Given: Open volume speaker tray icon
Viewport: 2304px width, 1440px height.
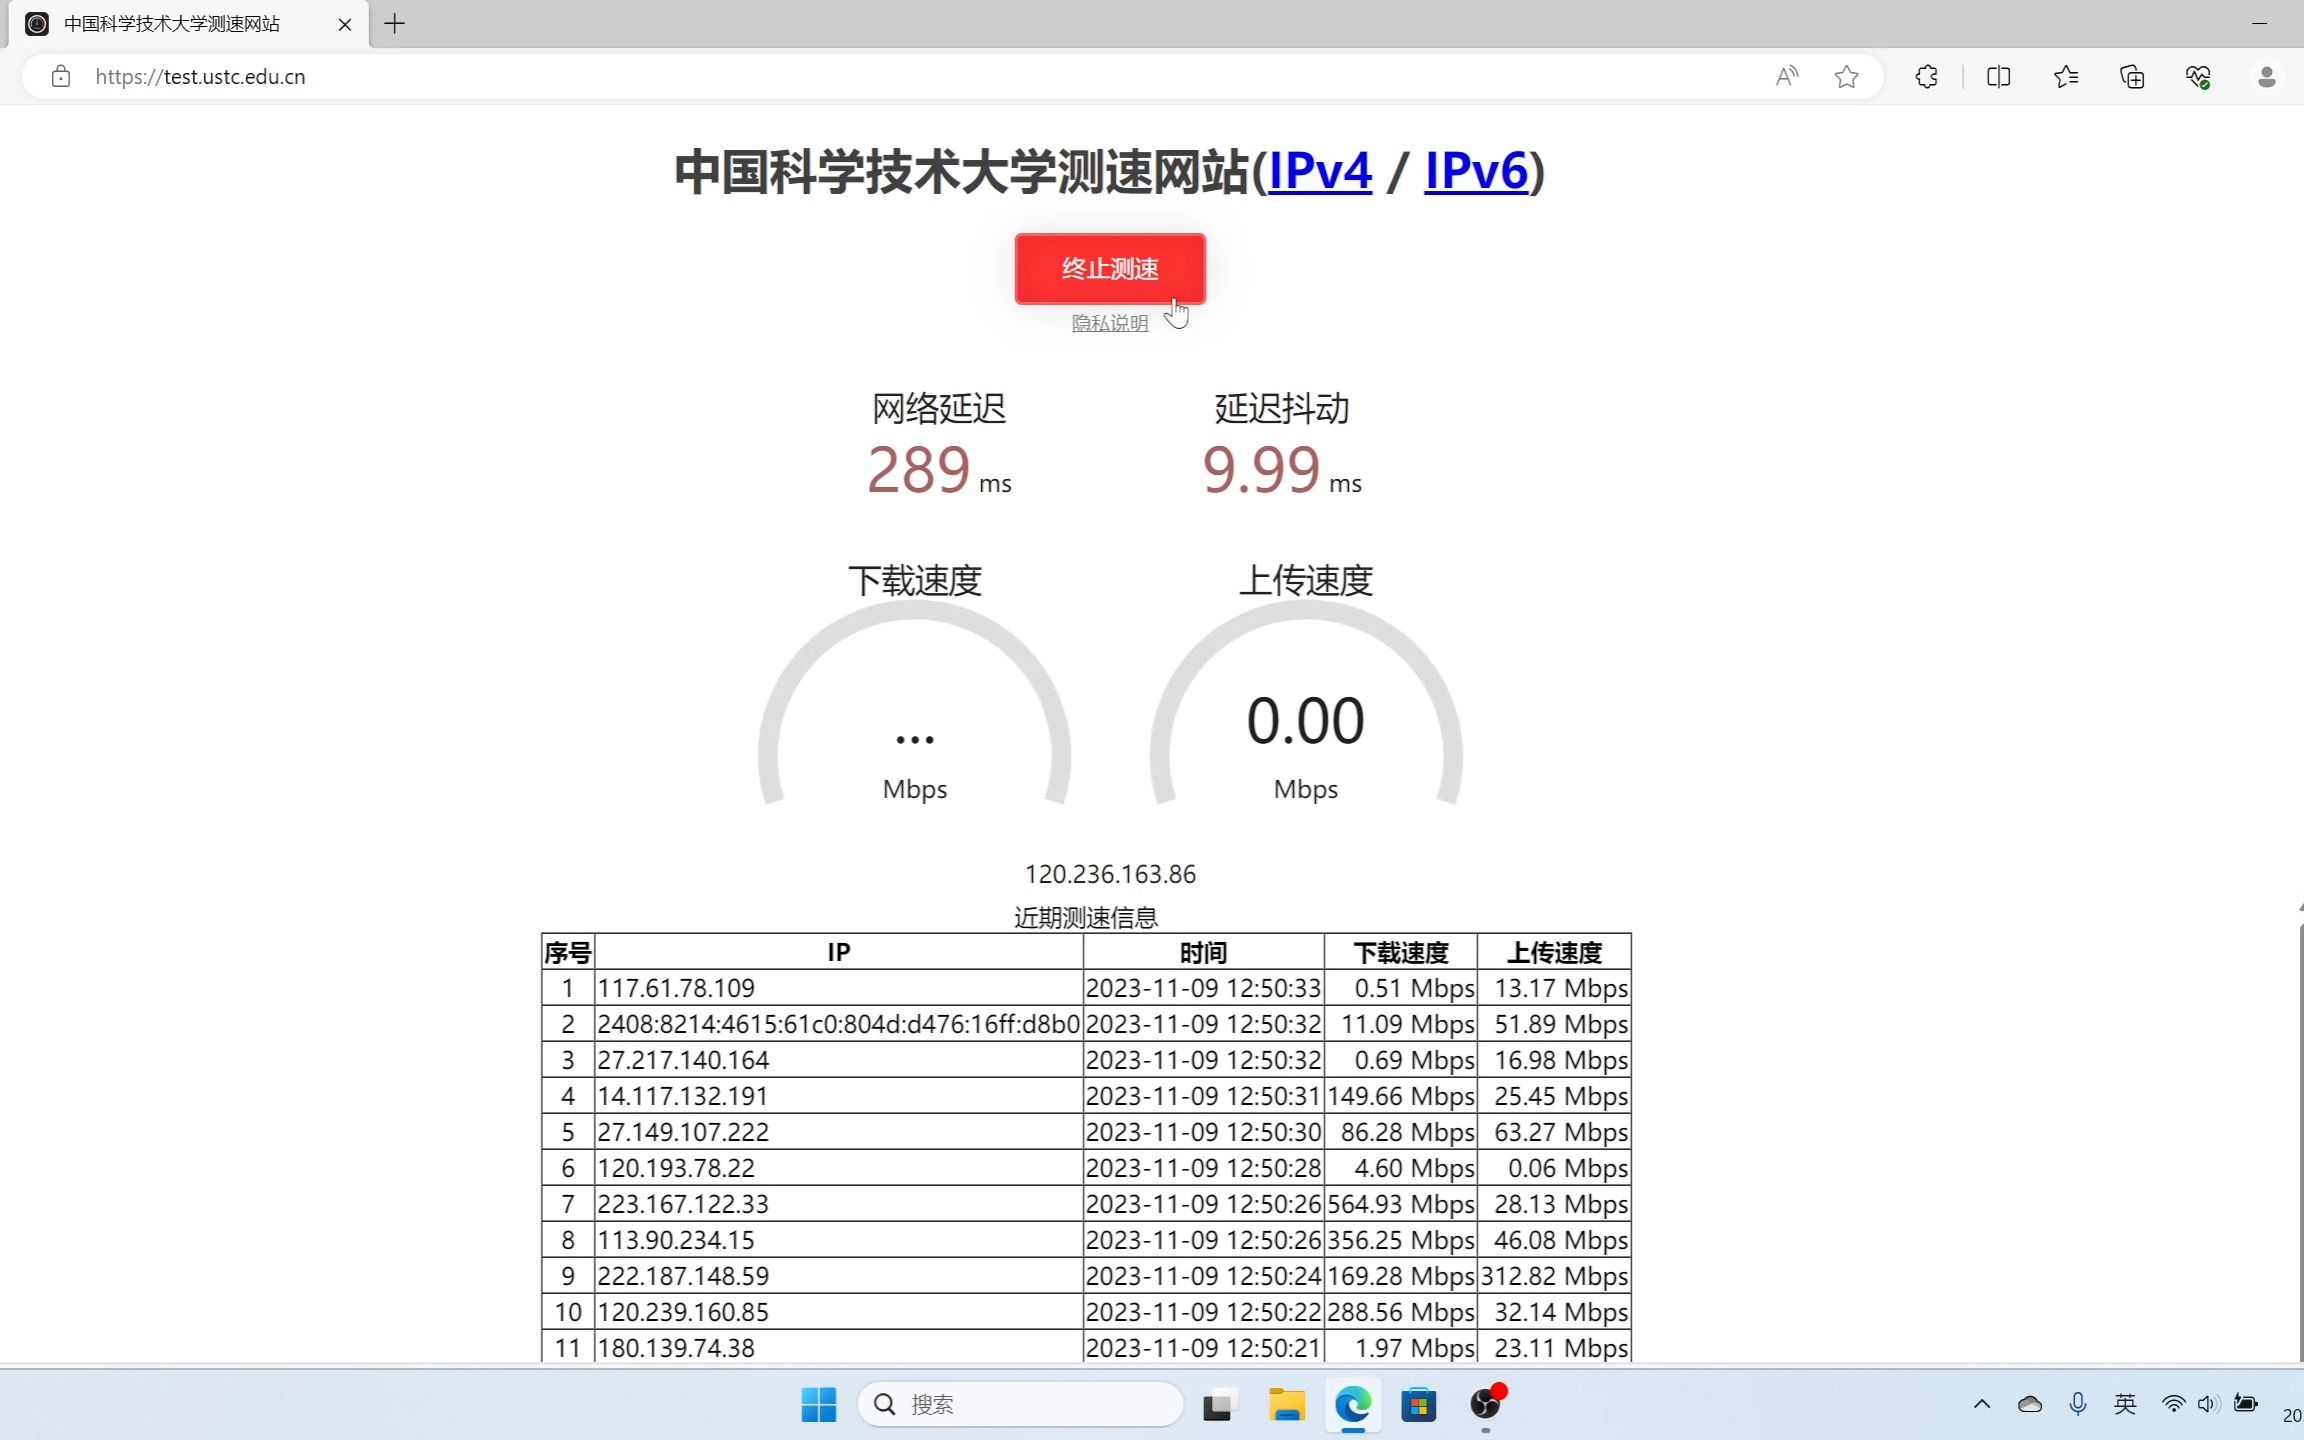Looking at the screenshot, I should pos(2209,1404).
